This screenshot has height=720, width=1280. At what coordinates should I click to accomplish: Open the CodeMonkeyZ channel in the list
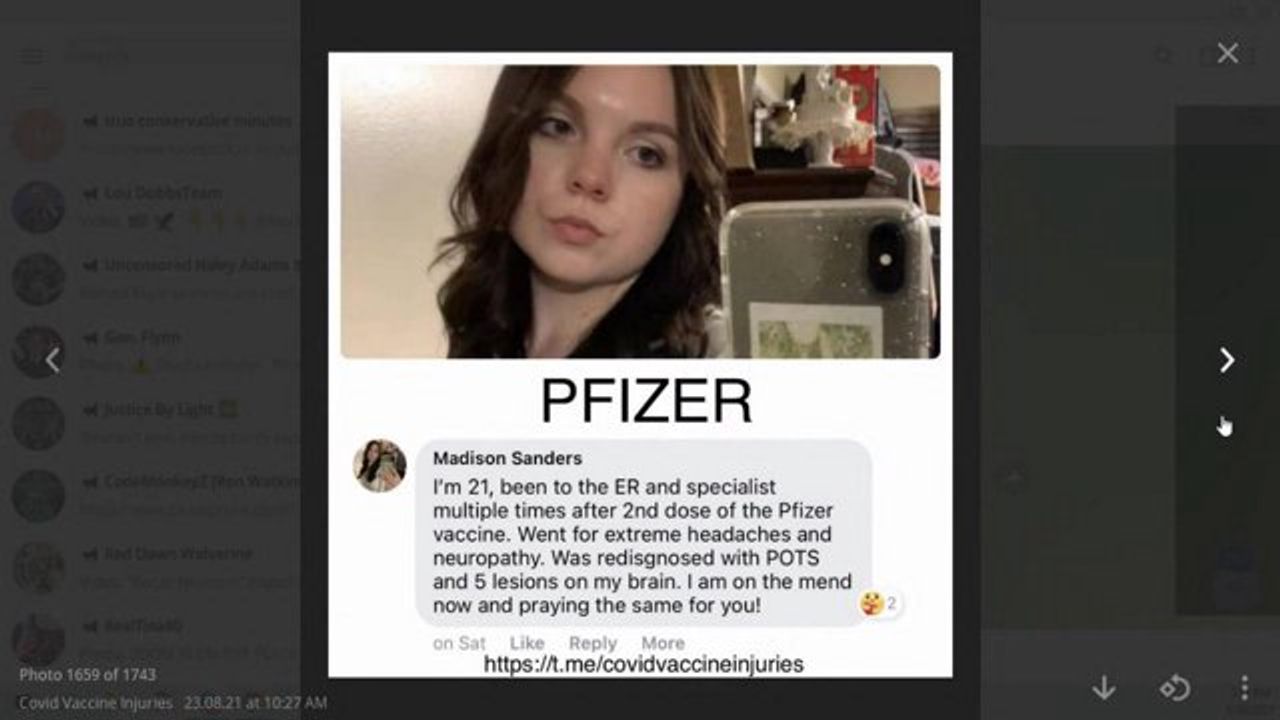150,496
